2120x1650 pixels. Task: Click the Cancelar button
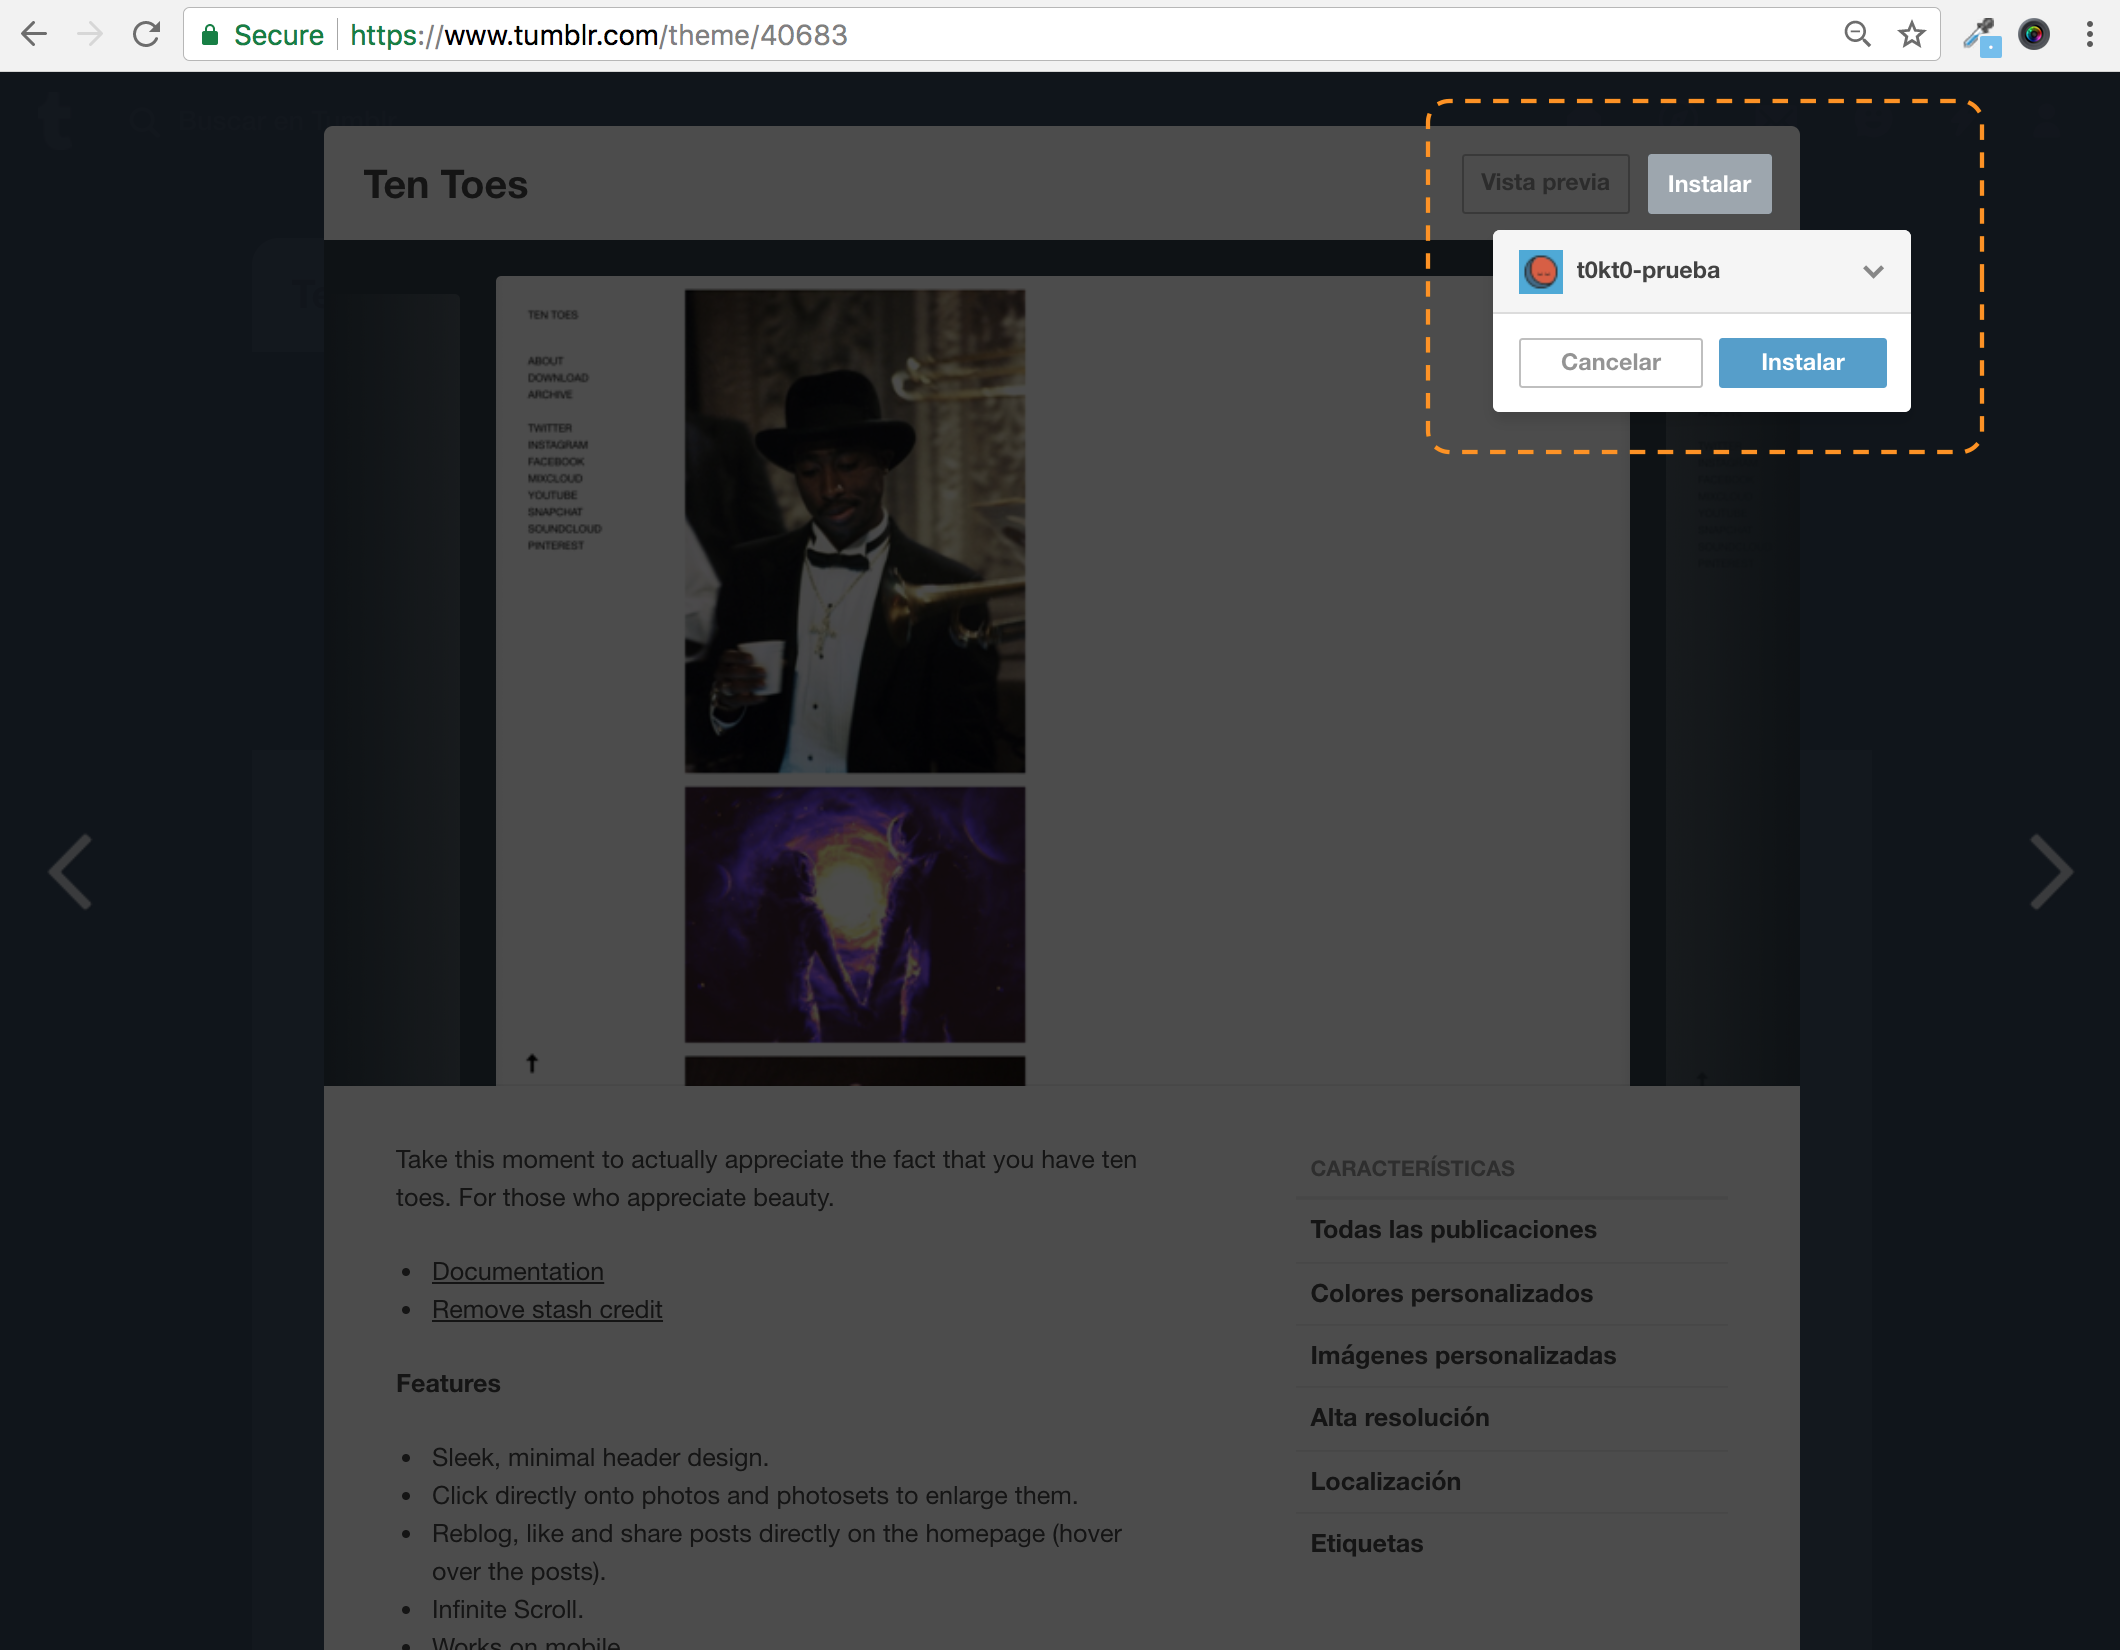pos(1610,362)
